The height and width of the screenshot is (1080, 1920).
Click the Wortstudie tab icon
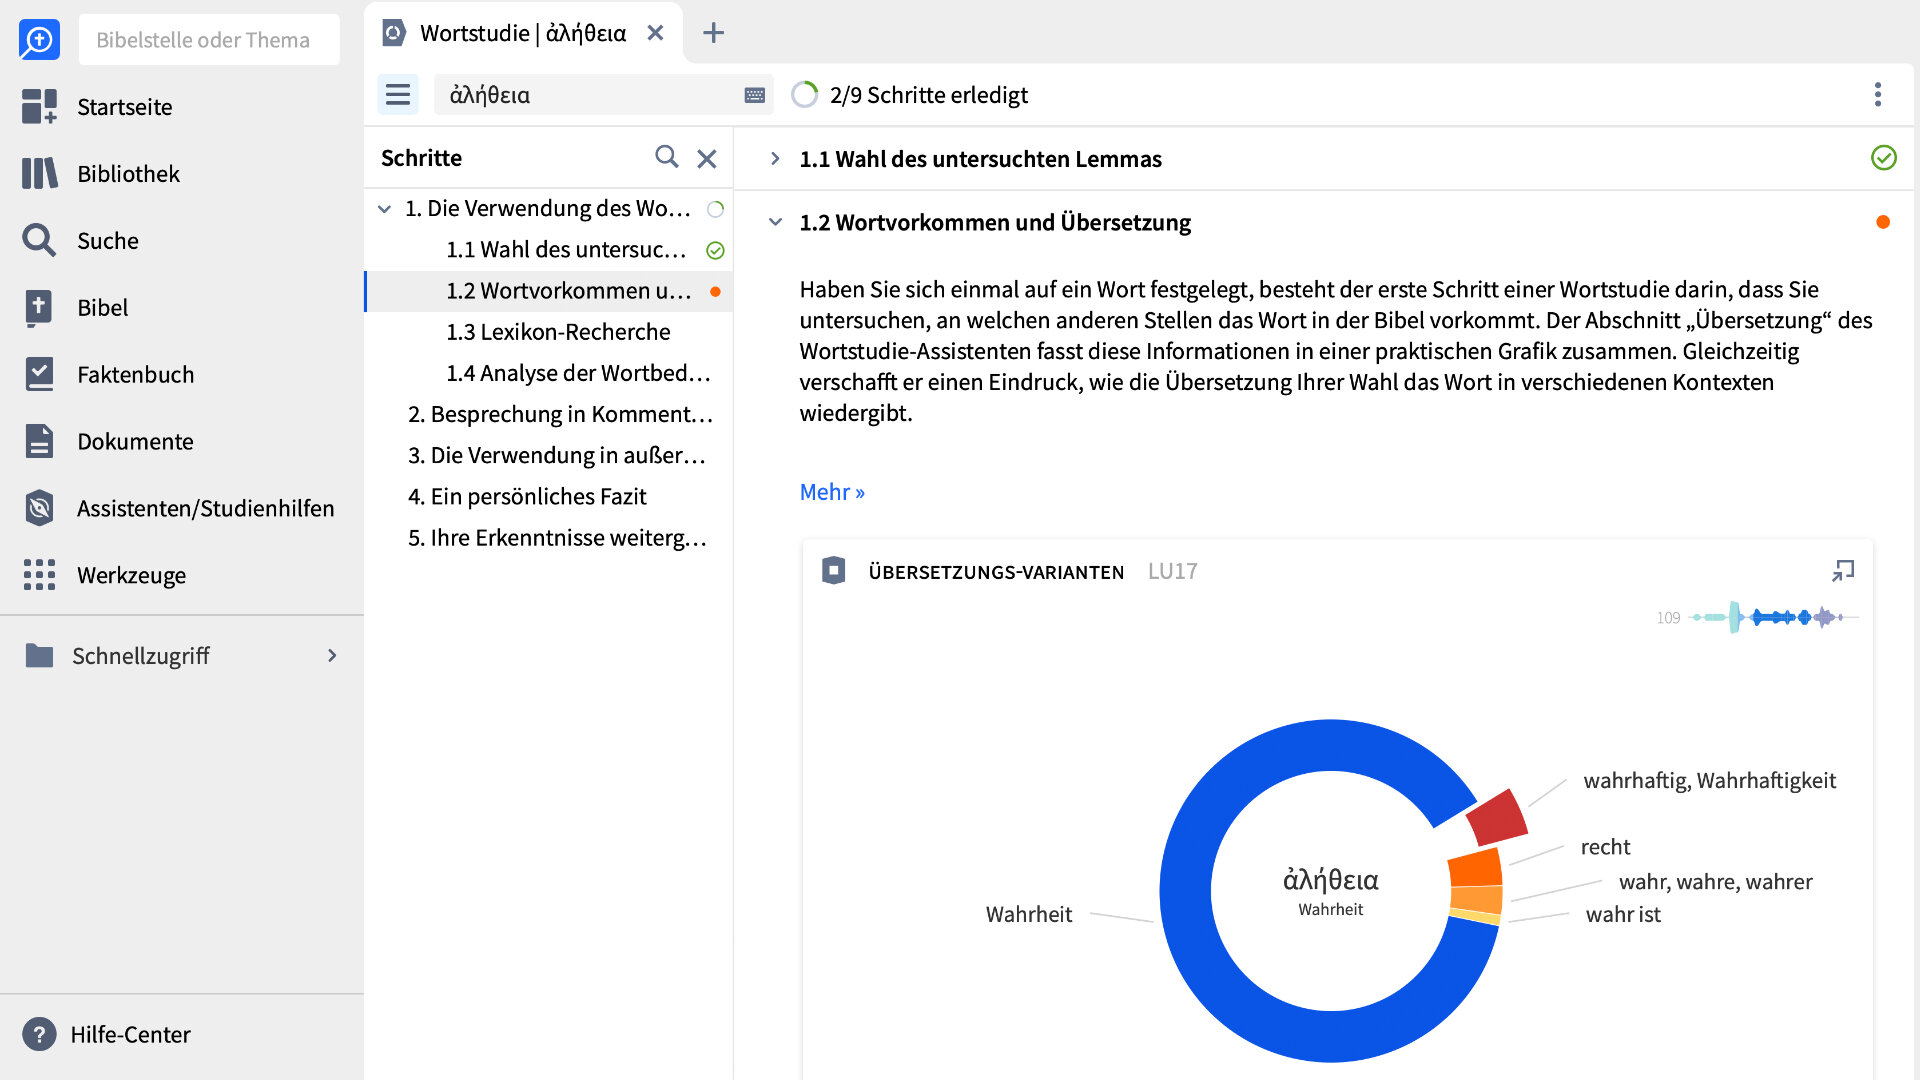[x=394, y=33]
